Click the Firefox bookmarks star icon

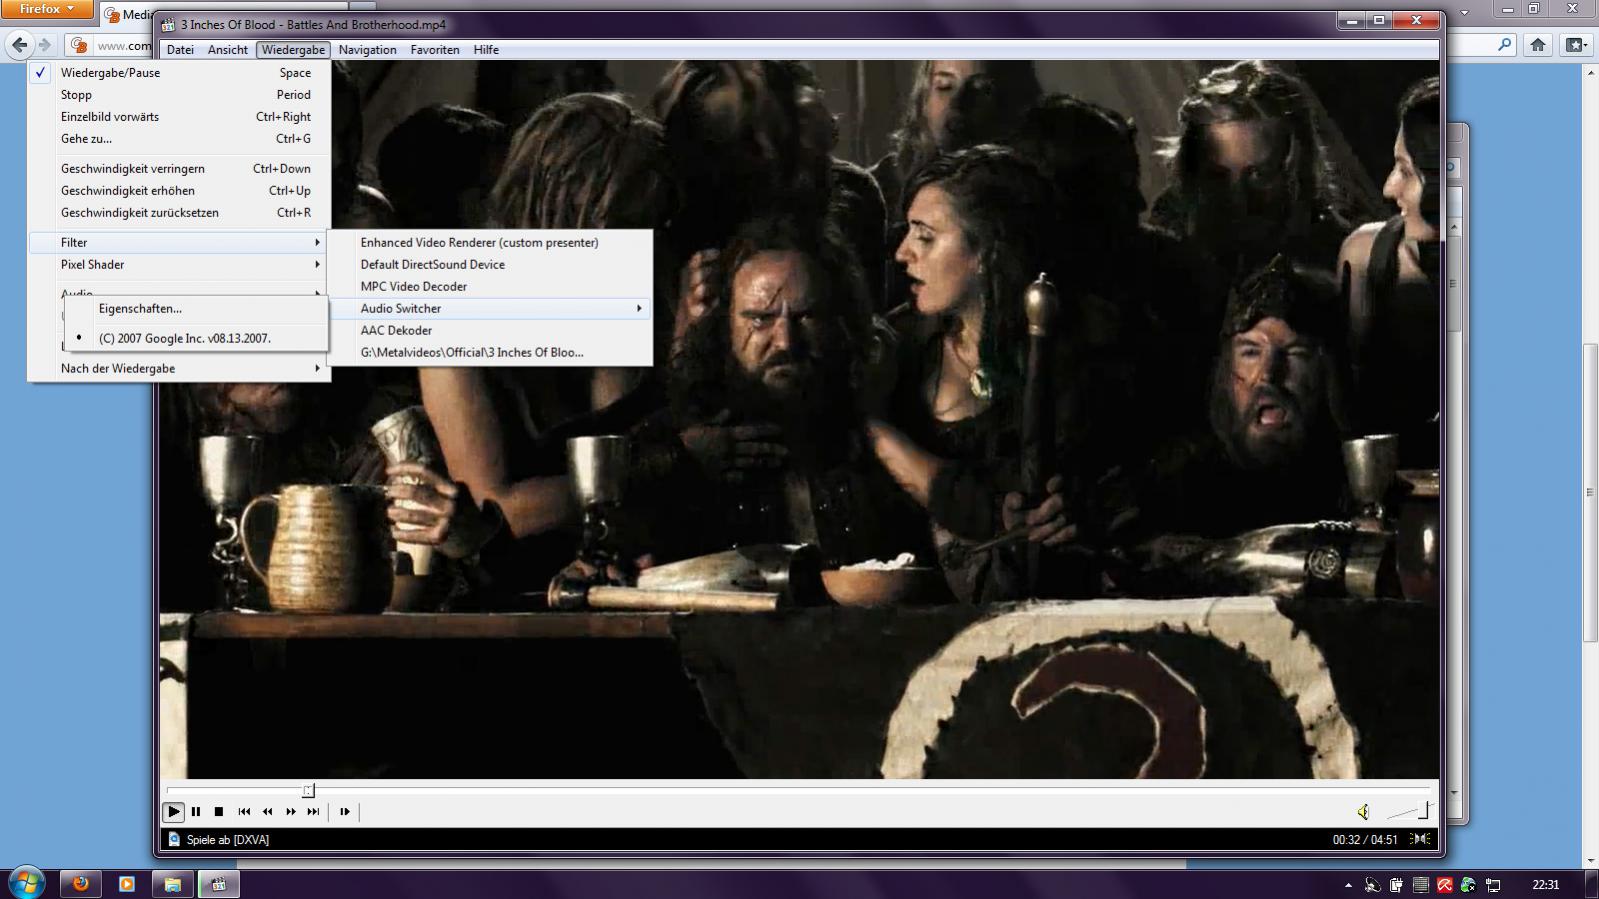[1575, 45]
